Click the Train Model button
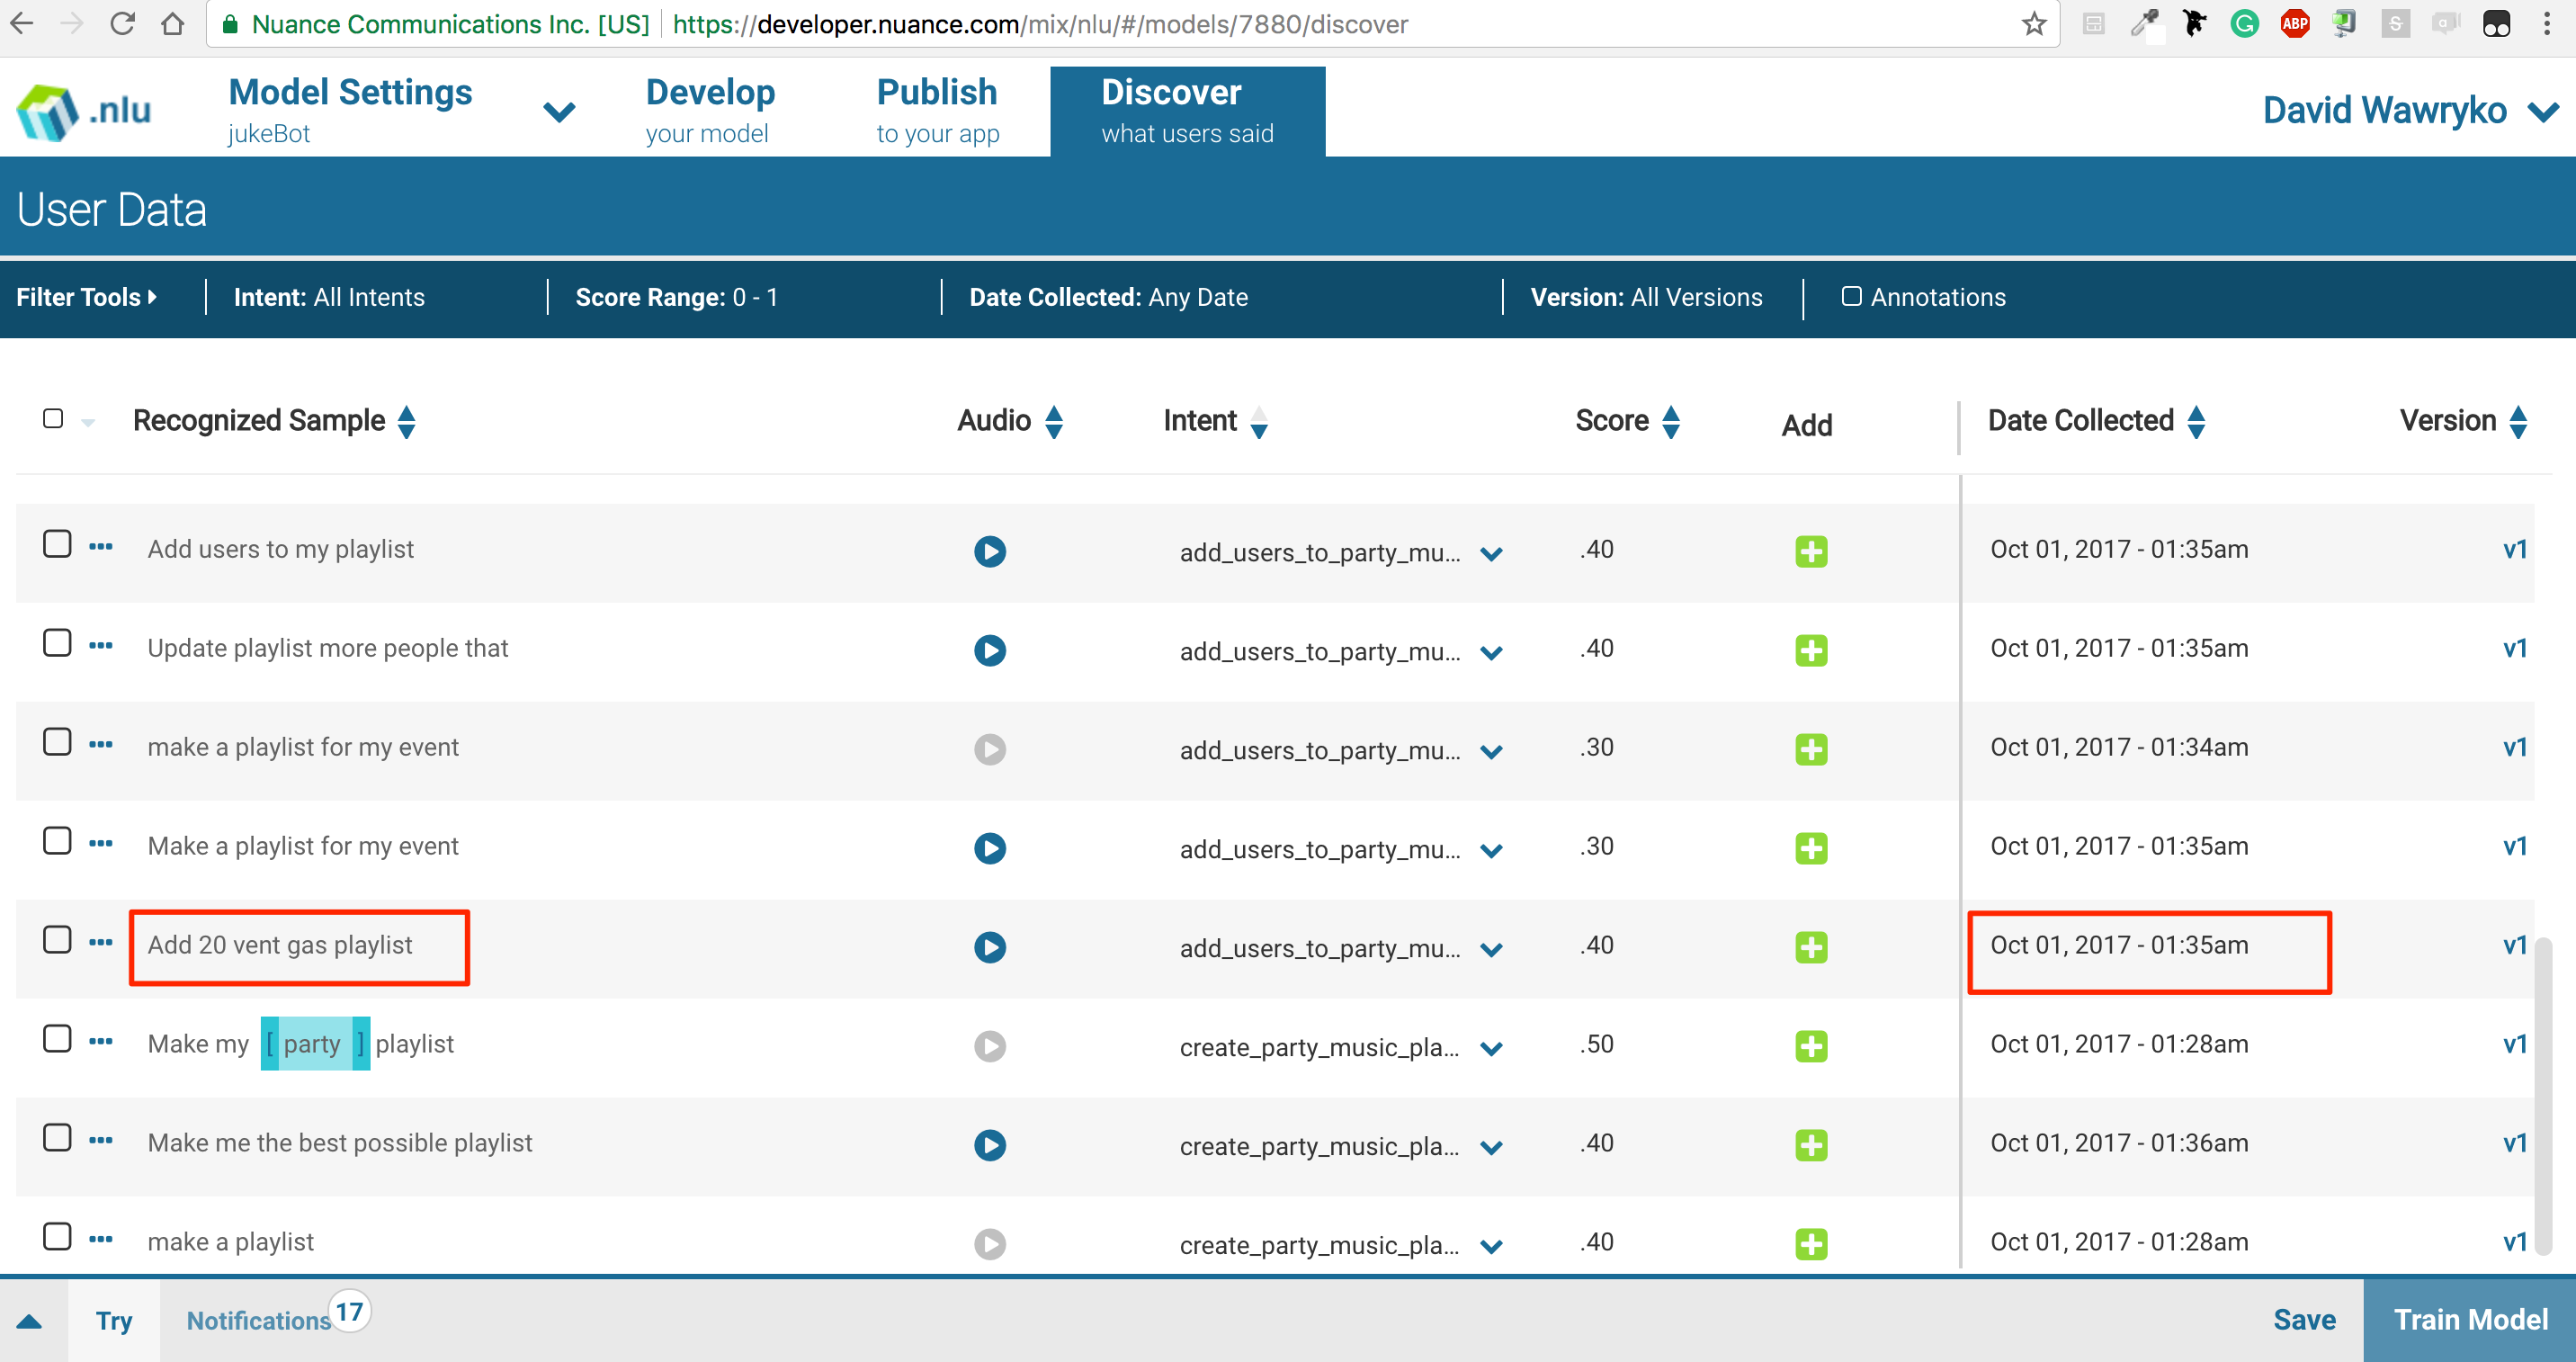The image size is (2576, 1362). tap(2469, 1319)
